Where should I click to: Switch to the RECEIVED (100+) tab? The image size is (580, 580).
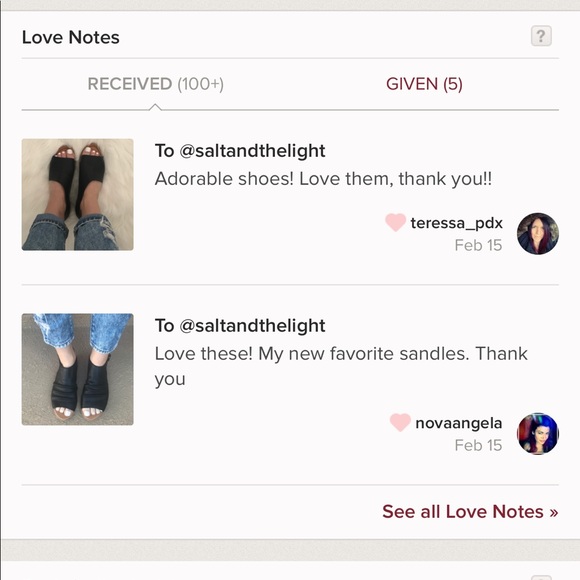[155, 84]
